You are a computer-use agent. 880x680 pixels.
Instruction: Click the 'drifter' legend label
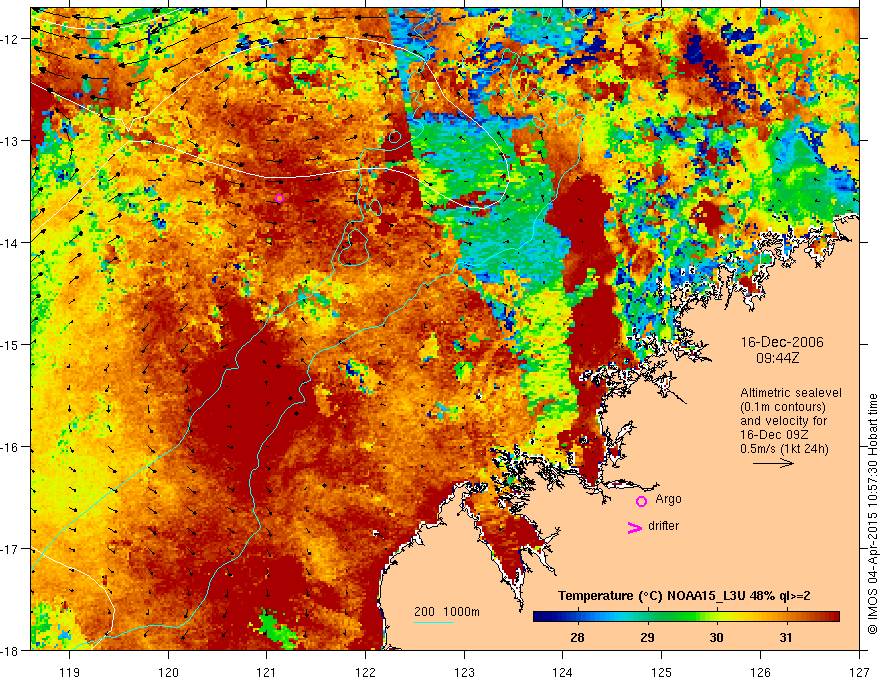663,526
